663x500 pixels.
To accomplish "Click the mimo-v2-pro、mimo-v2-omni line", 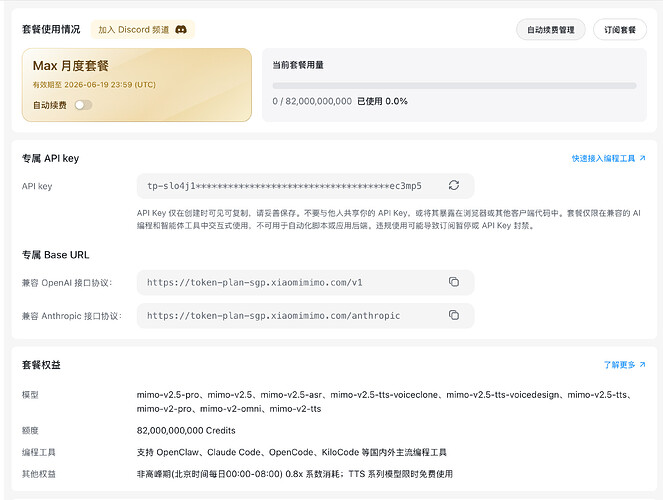I will 229,409.
